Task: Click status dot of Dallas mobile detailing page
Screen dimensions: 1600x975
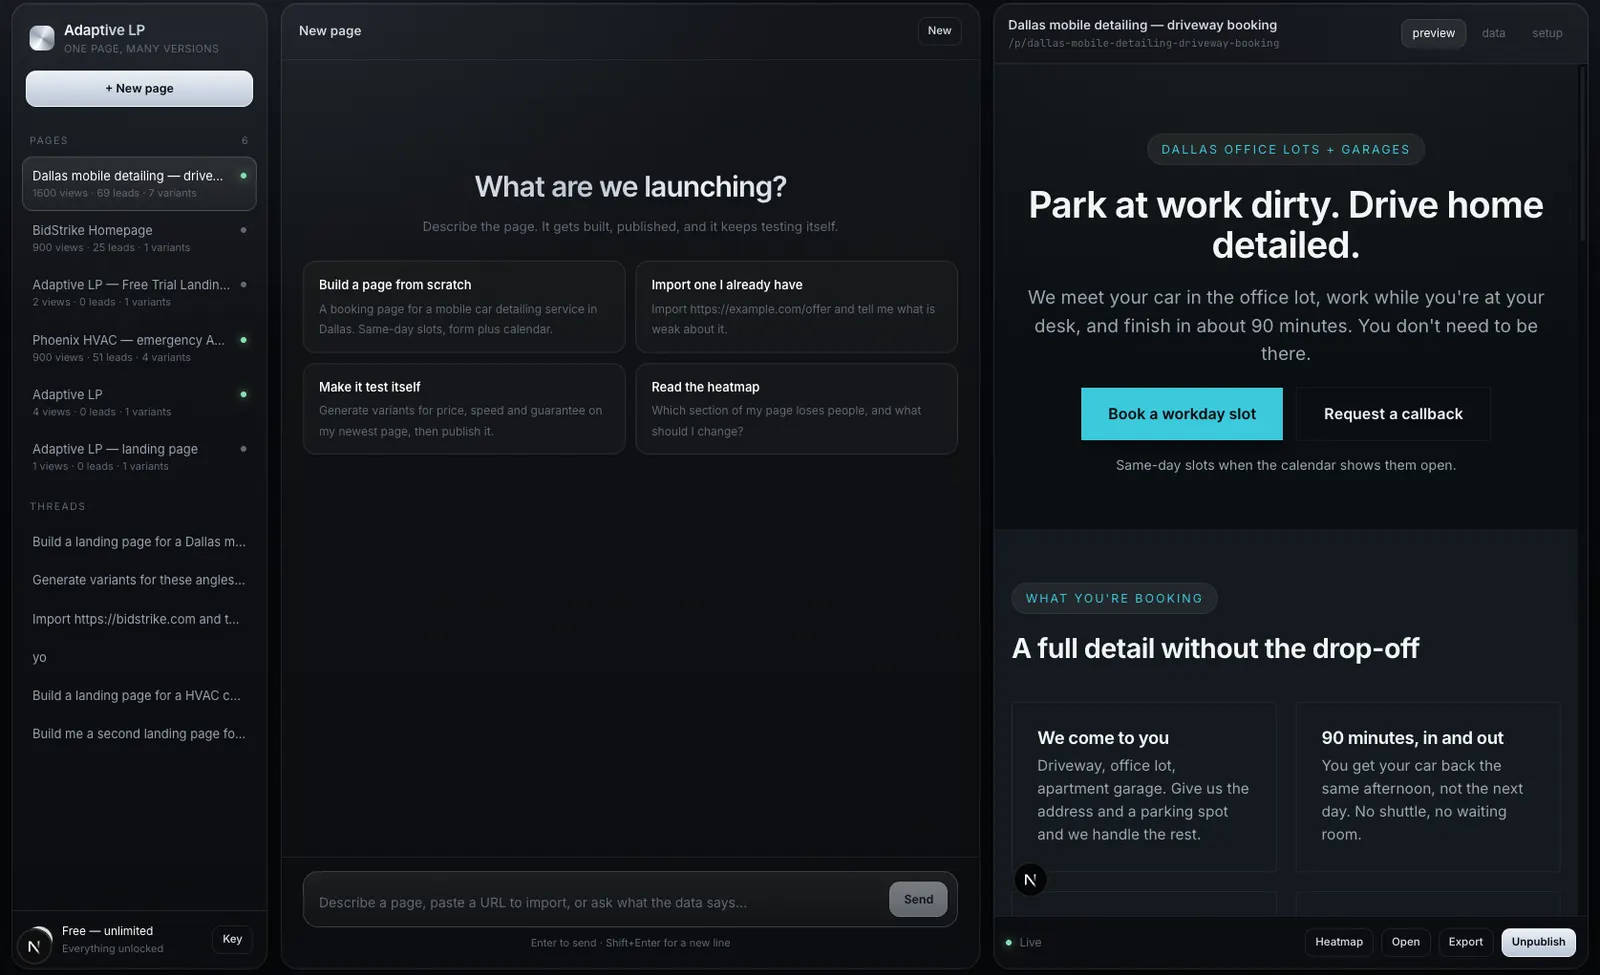Action: pyautogui.click(x=243, y=176)
